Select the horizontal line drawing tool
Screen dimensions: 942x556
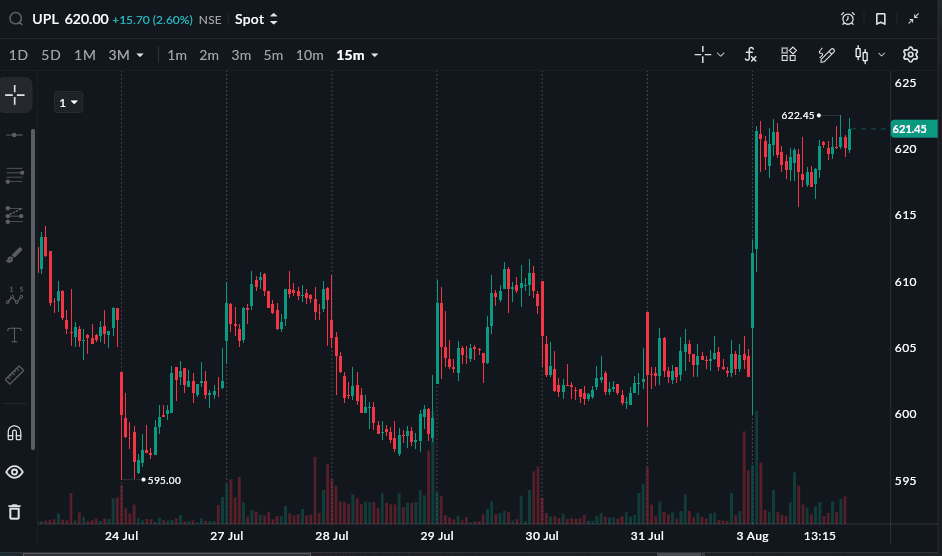click(14, 135)
